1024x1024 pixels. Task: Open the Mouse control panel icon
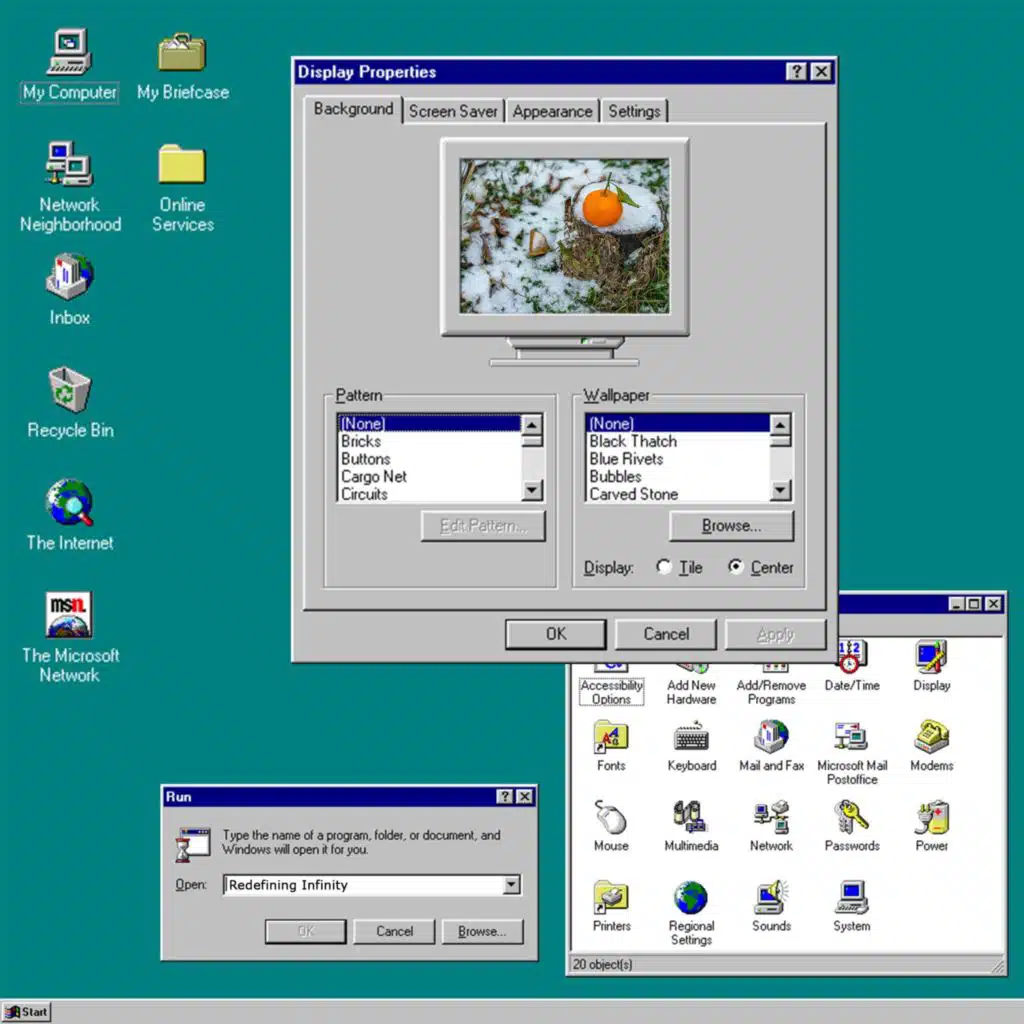tap(611, 818)
